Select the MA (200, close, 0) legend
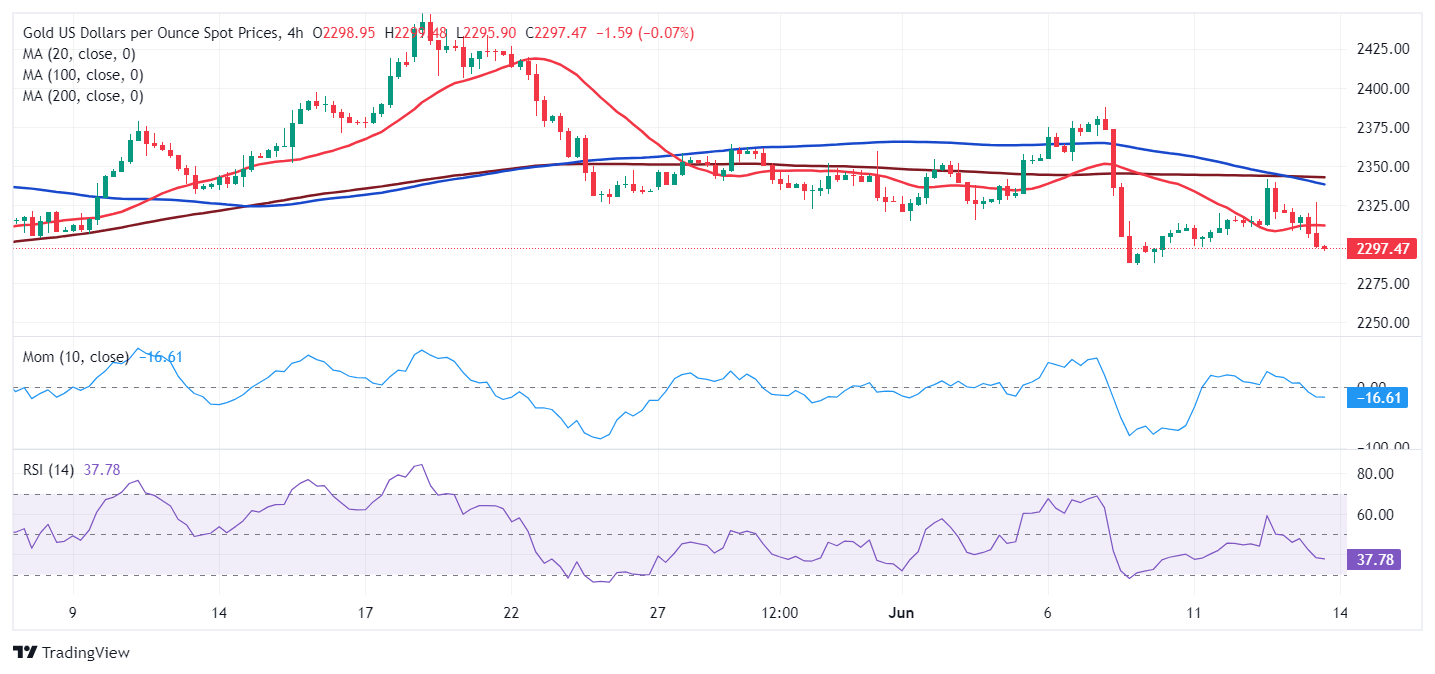 point(83,96)
